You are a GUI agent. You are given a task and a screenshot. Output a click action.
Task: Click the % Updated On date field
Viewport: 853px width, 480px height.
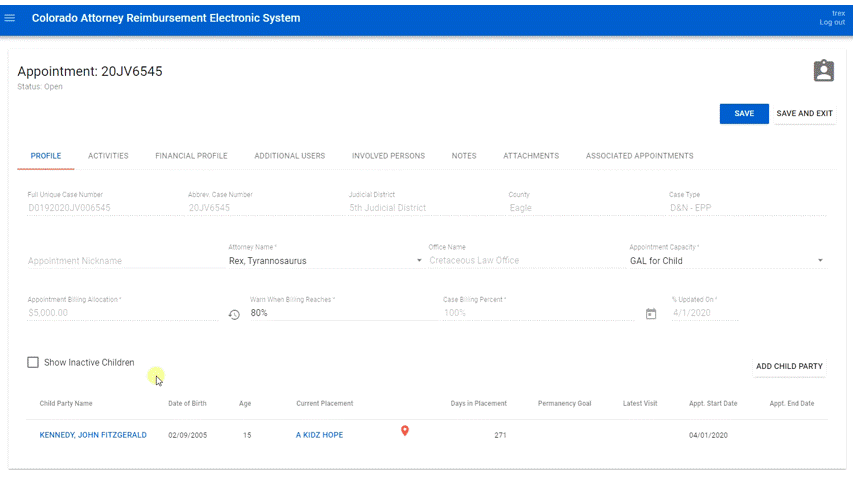point(705,313)
